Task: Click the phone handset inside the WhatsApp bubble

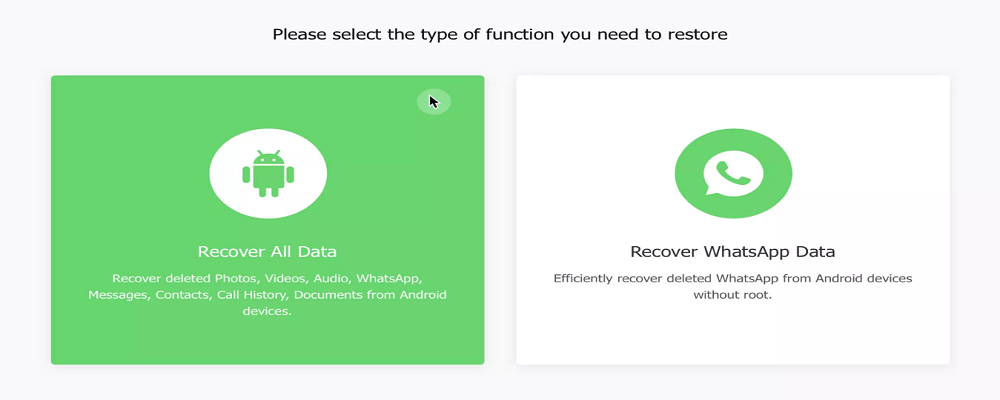Action: [x=733, y=172]
